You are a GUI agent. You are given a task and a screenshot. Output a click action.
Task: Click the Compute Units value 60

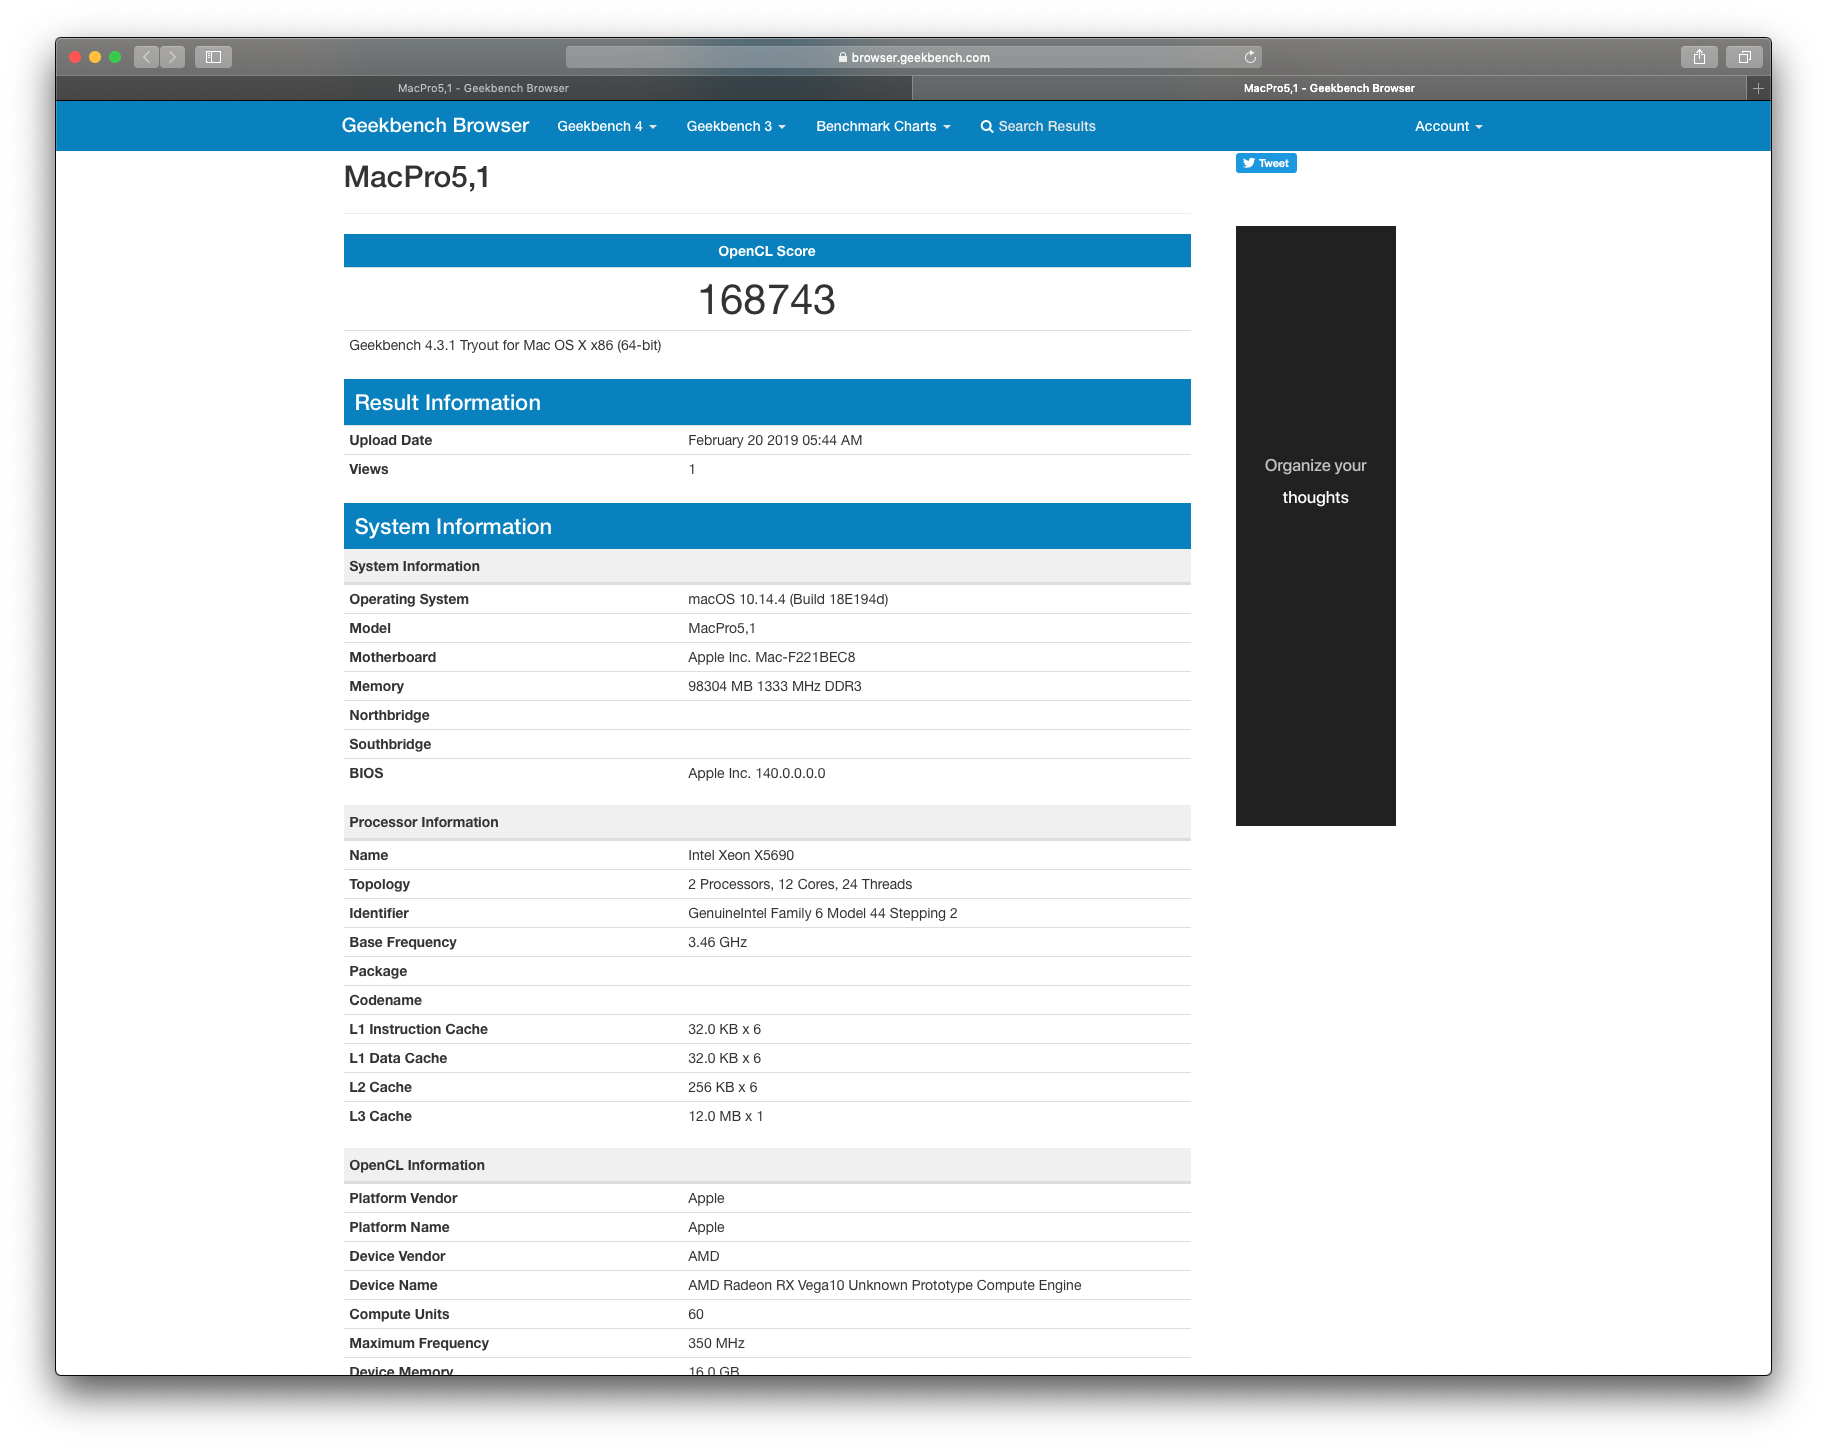696,1314
